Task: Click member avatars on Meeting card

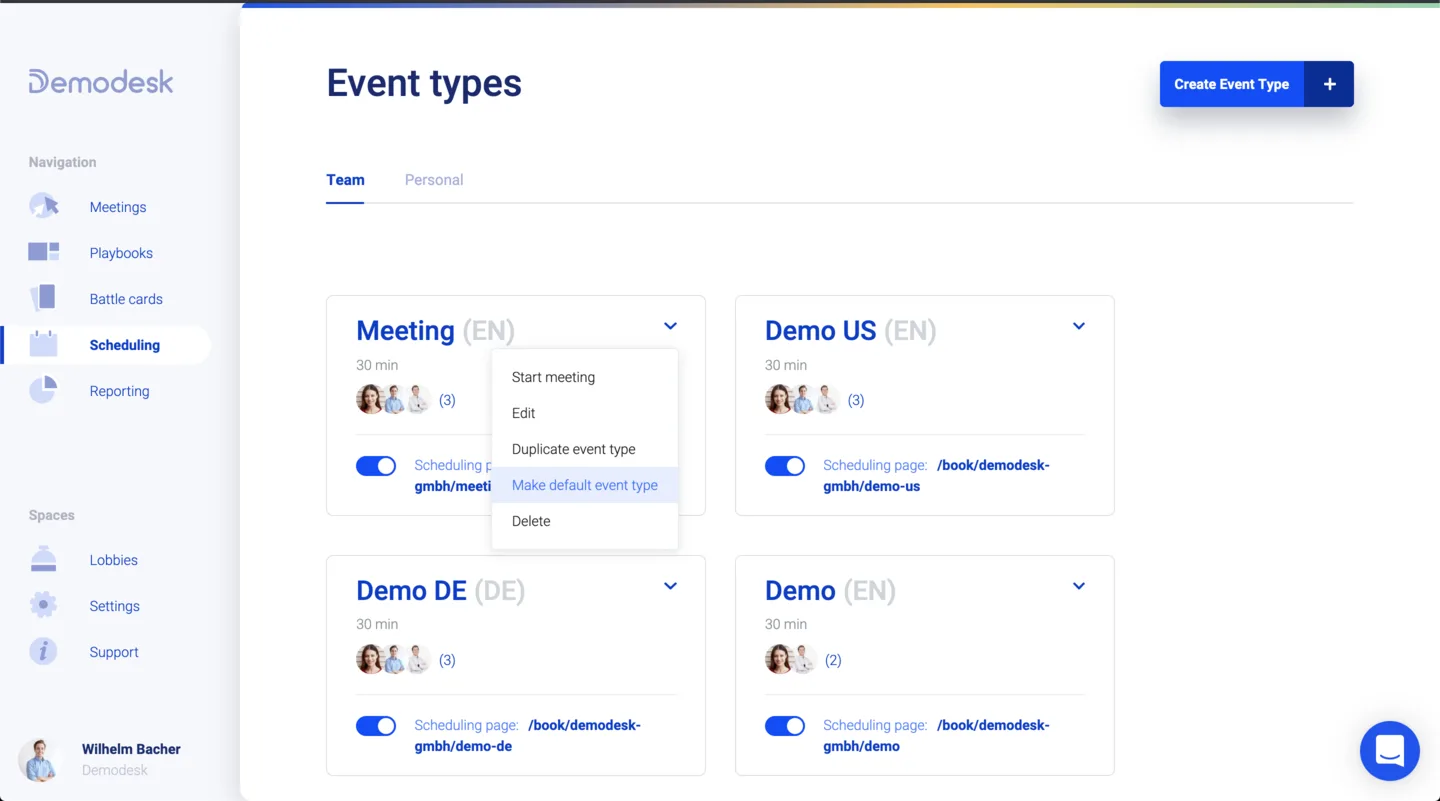Action: (394, 400)
